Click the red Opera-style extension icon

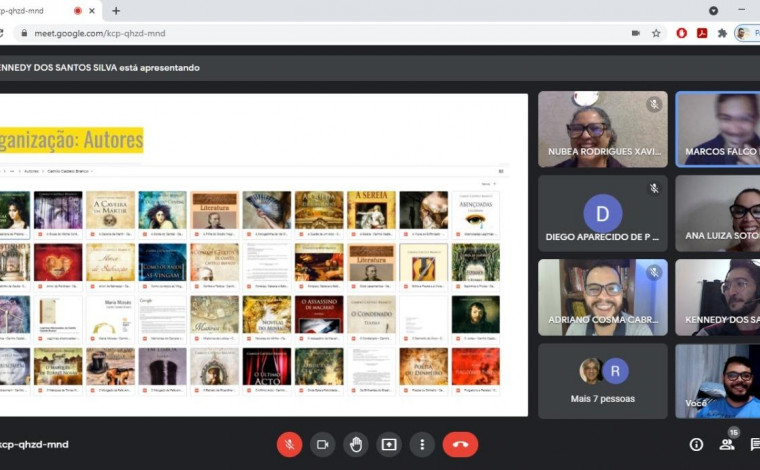pyautogui.click(x=682, y=33)
